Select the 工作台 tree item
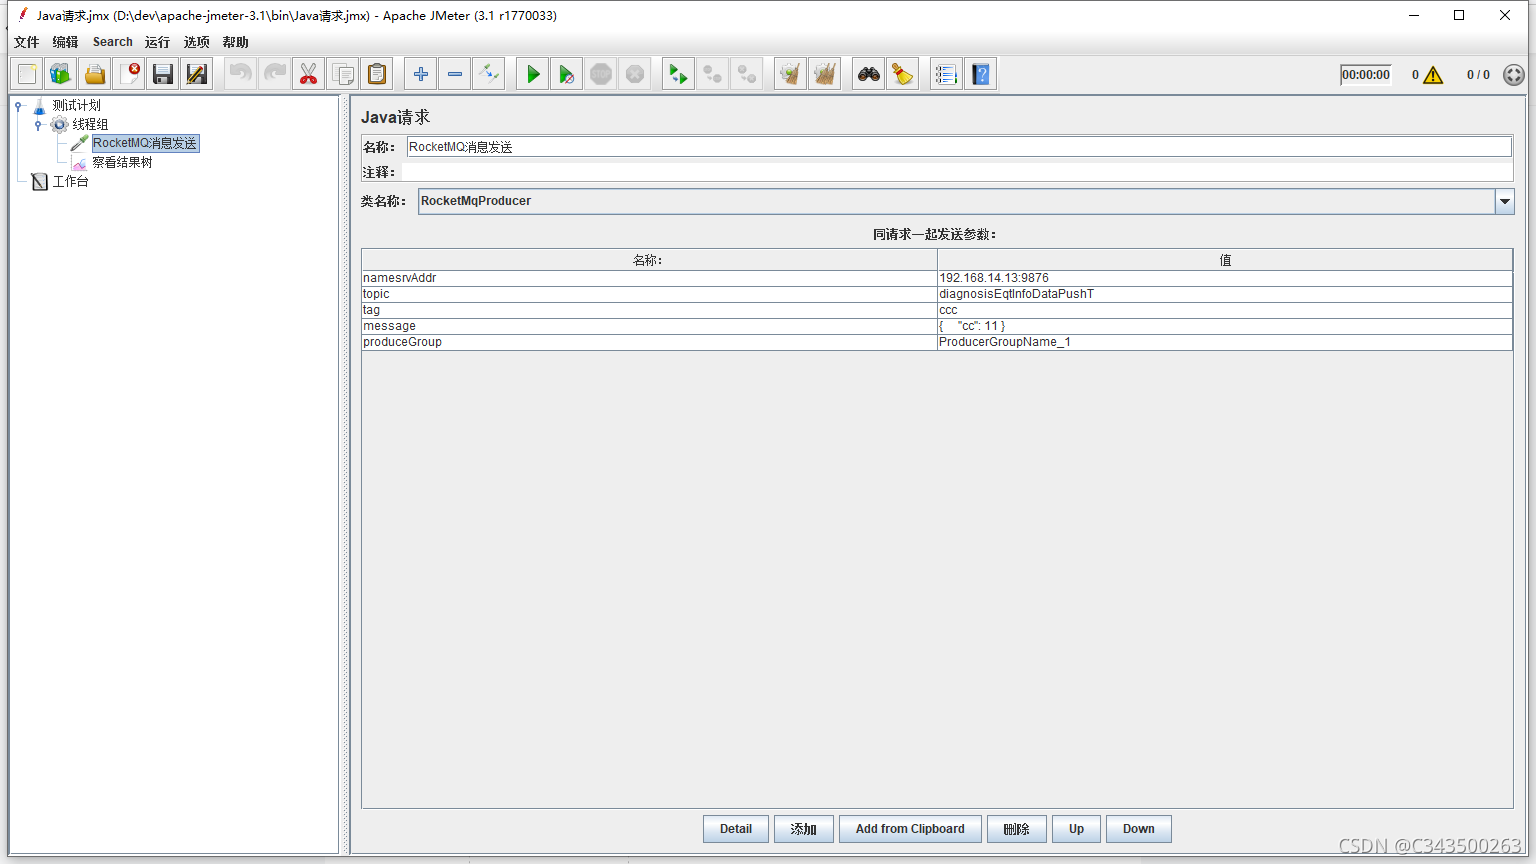 click(70, 181)
